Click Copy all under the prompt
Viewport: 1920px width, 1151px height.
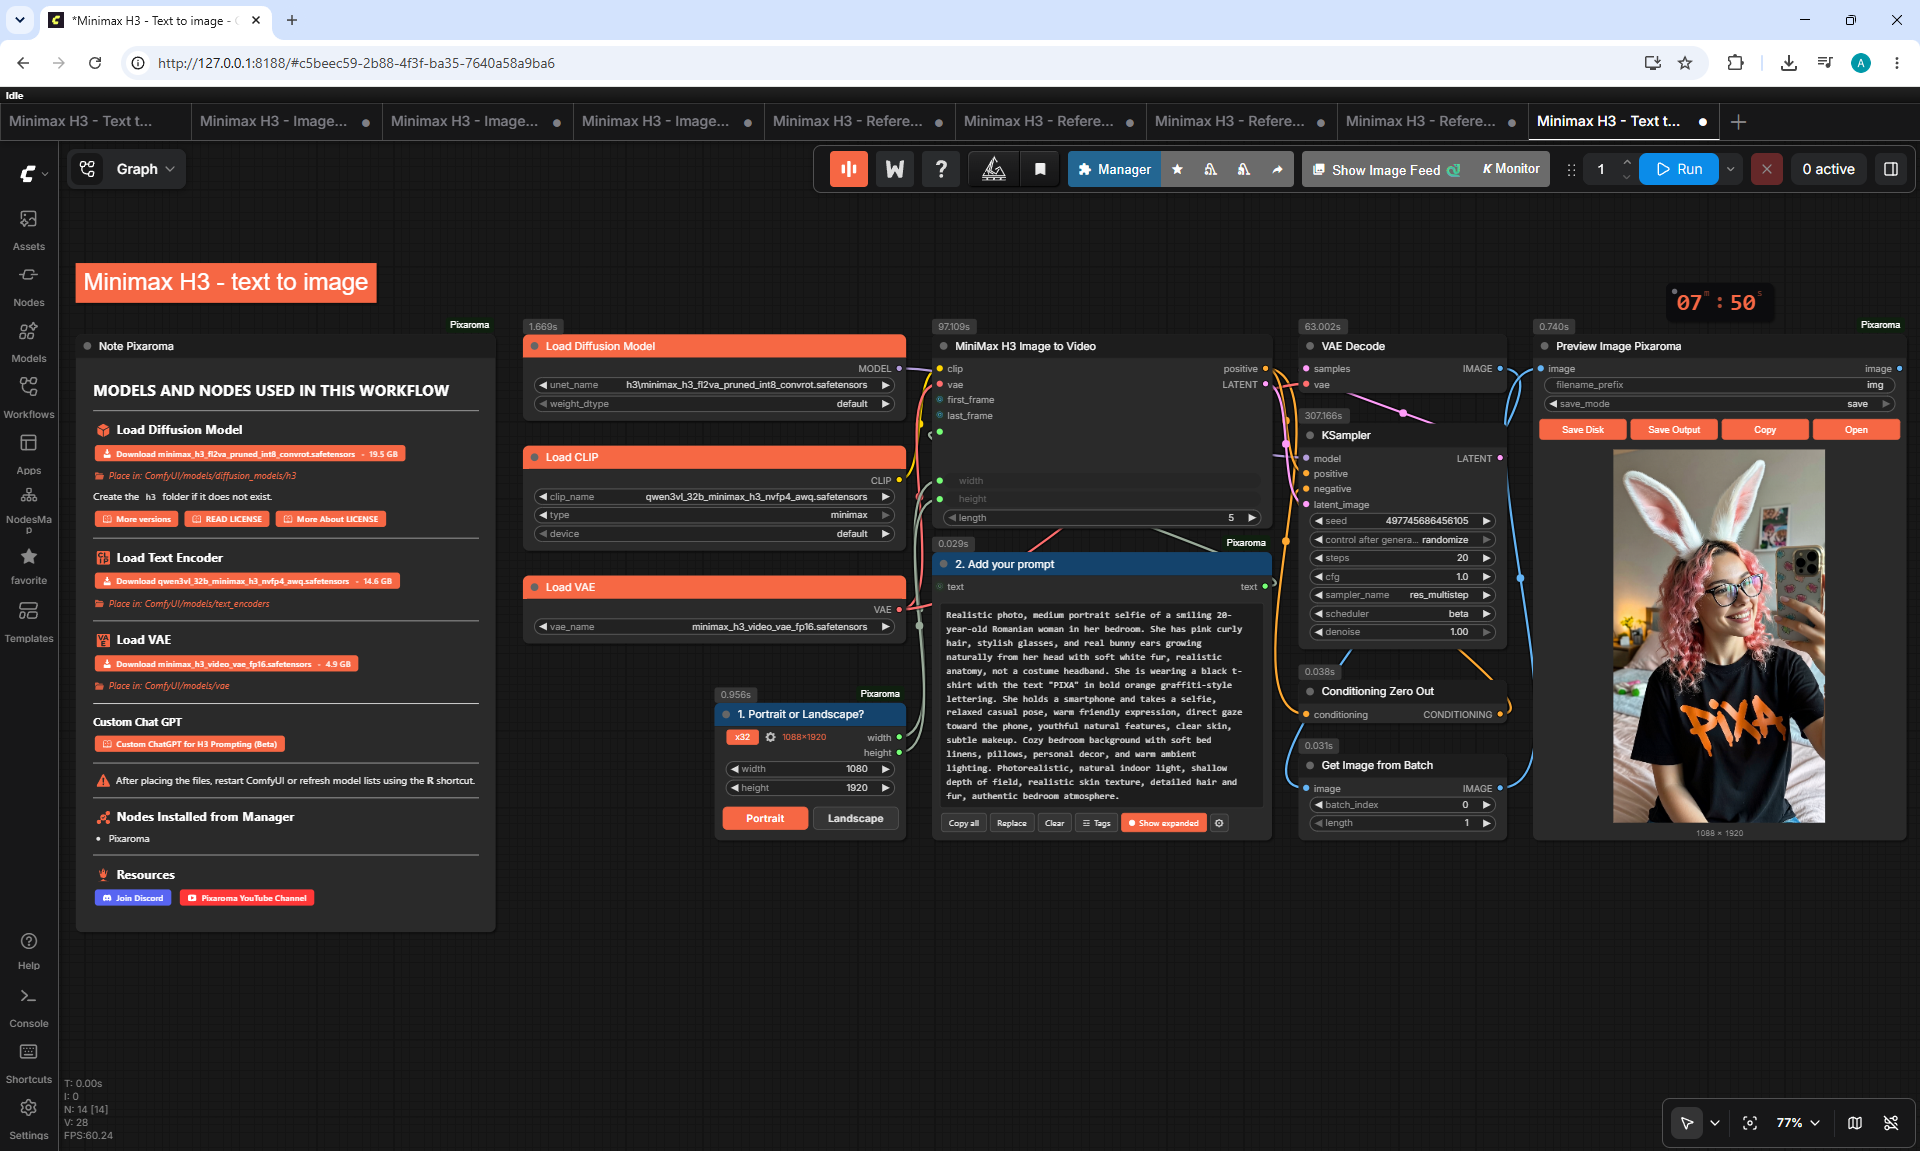(x=964, y=823)
